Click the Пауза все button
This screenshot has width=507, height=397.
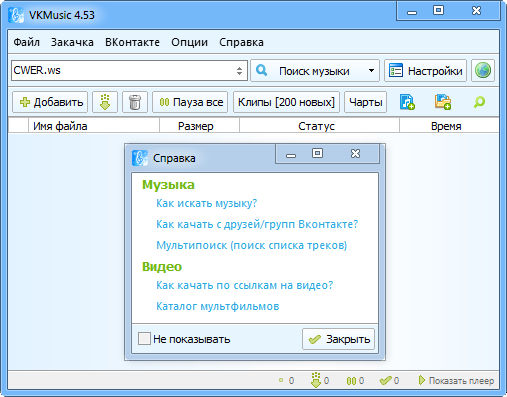(x=190, y=102)
